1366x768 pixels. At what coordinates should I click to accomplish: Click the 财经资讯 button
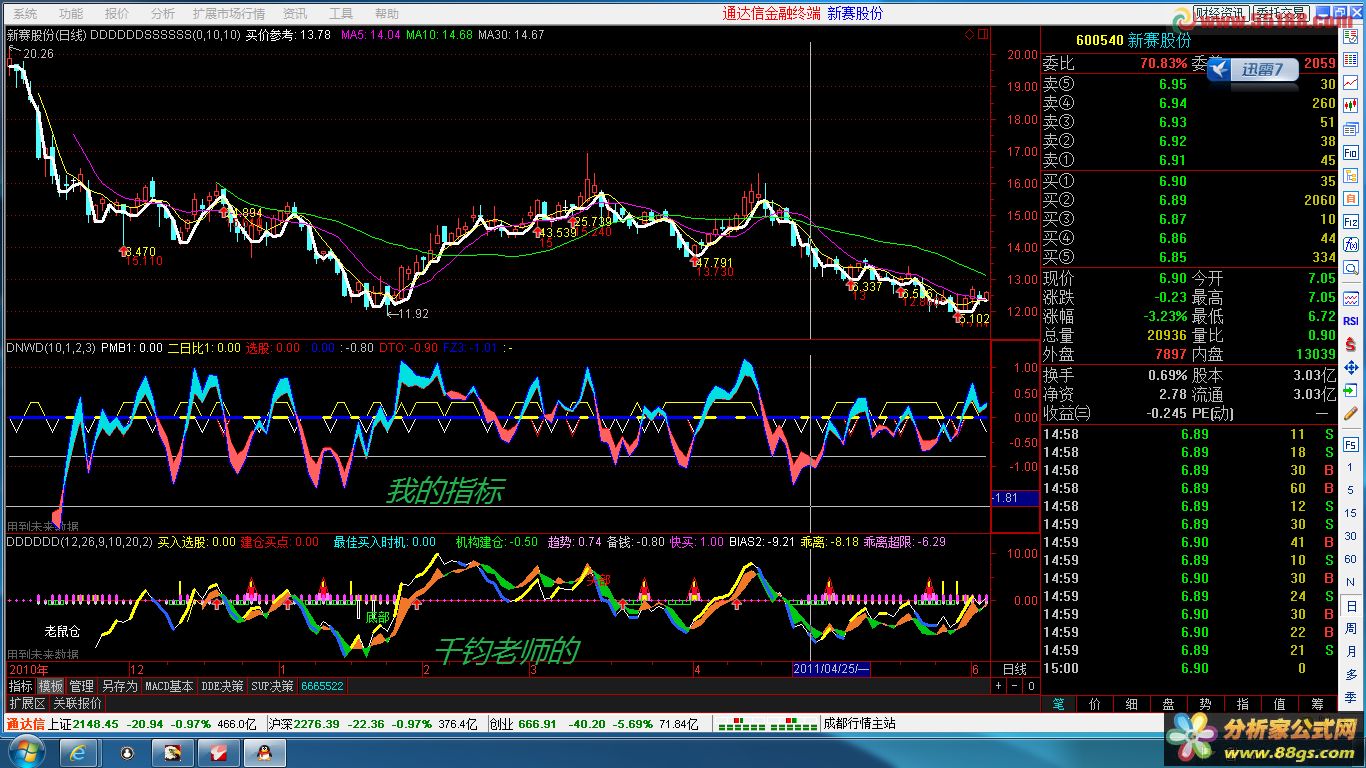1222,13
